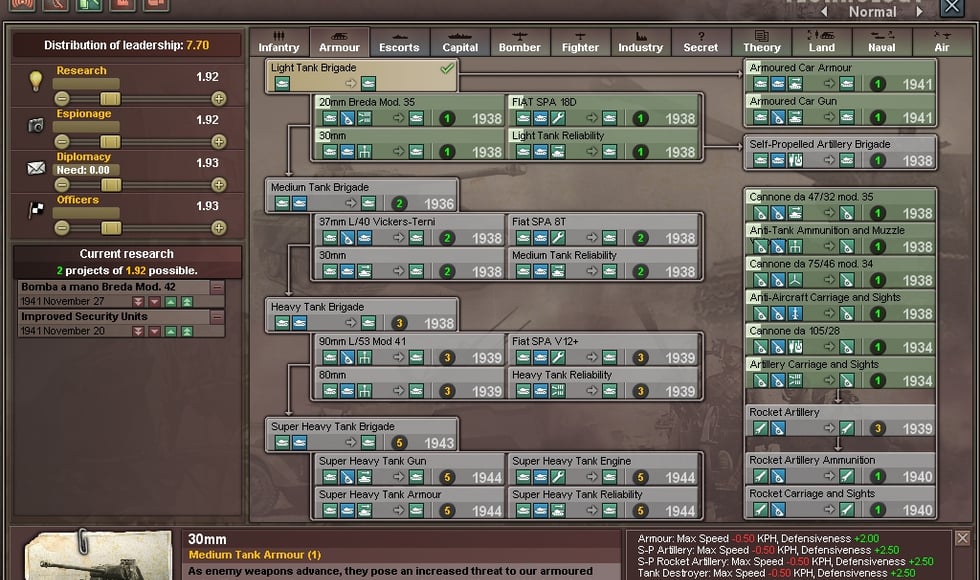This screenshot has width=980, height=580.
Task: Move Improved Security Units to queue bottom
Action: tap(138, 331)
